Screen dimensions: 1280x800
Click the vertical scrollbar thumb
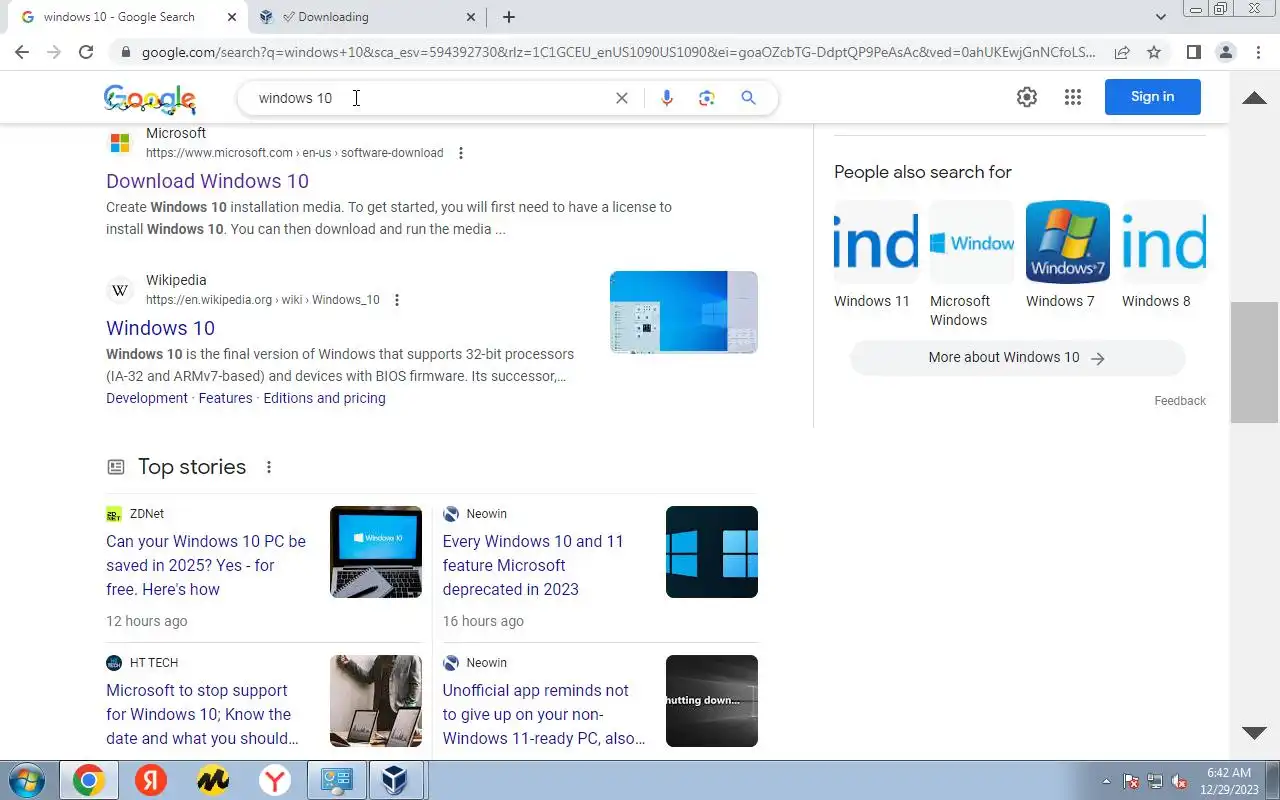(x=1254, y=362)
